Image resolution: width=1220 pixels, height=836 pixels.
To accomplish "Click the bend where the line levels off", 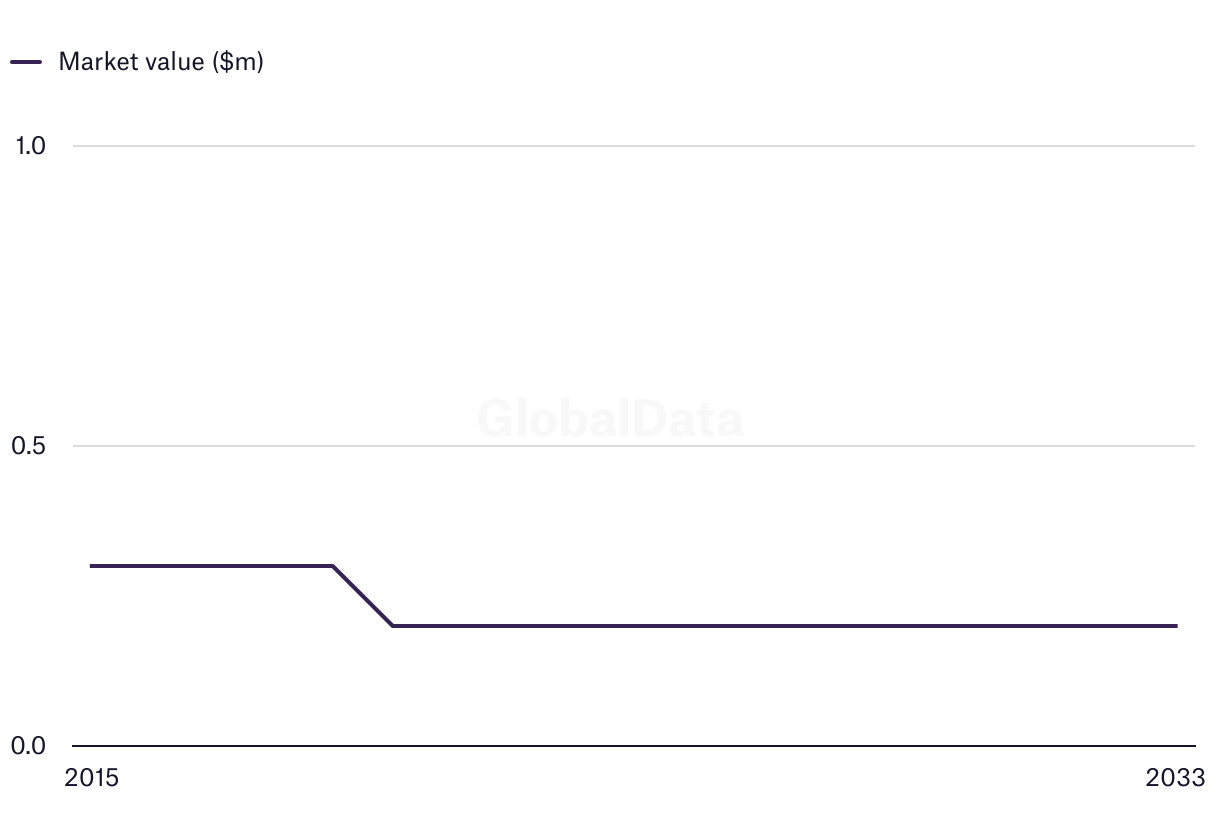I will tap(392, 626).
